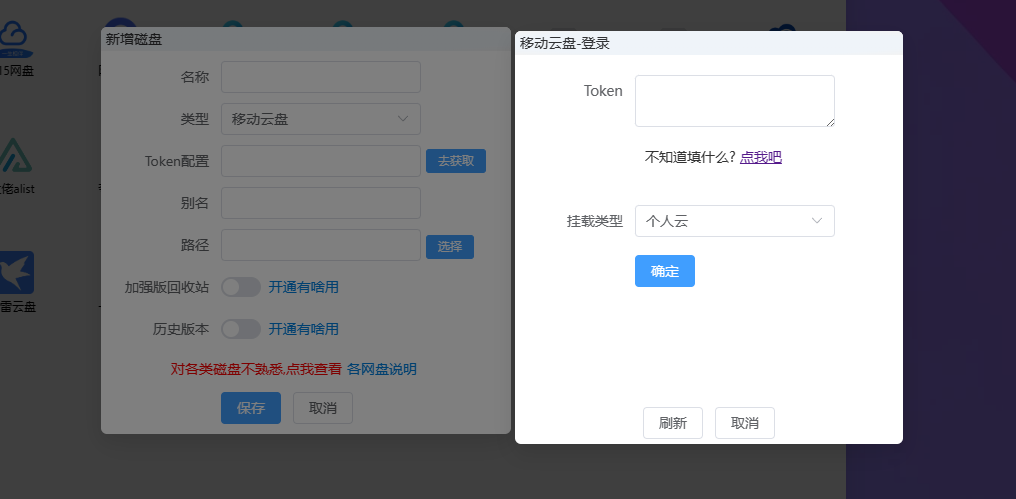The width and height of the screenshot is (1016, 499).
Task: Click the 选择 path button
Action: click(450, 247)
